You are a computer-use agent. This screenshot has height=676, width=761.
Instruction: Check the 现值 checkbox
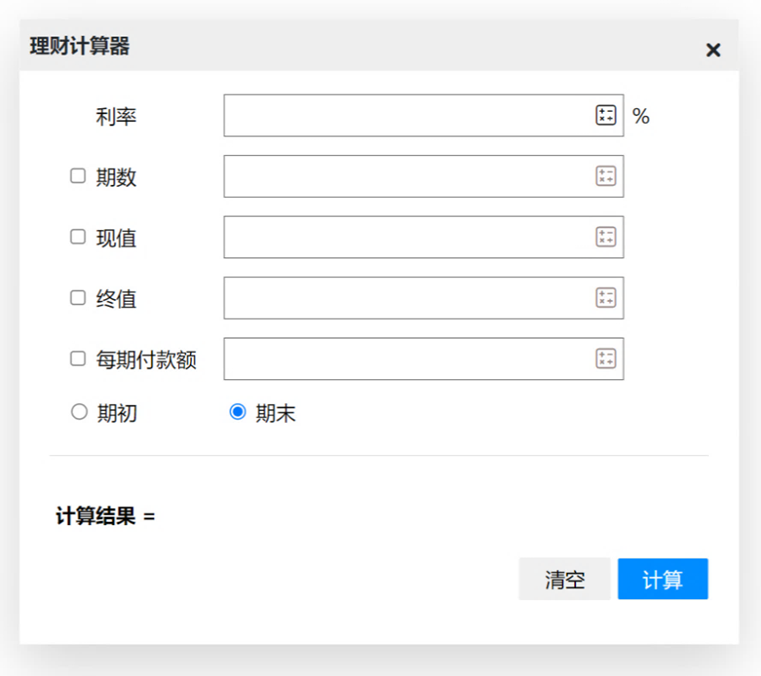78,237
